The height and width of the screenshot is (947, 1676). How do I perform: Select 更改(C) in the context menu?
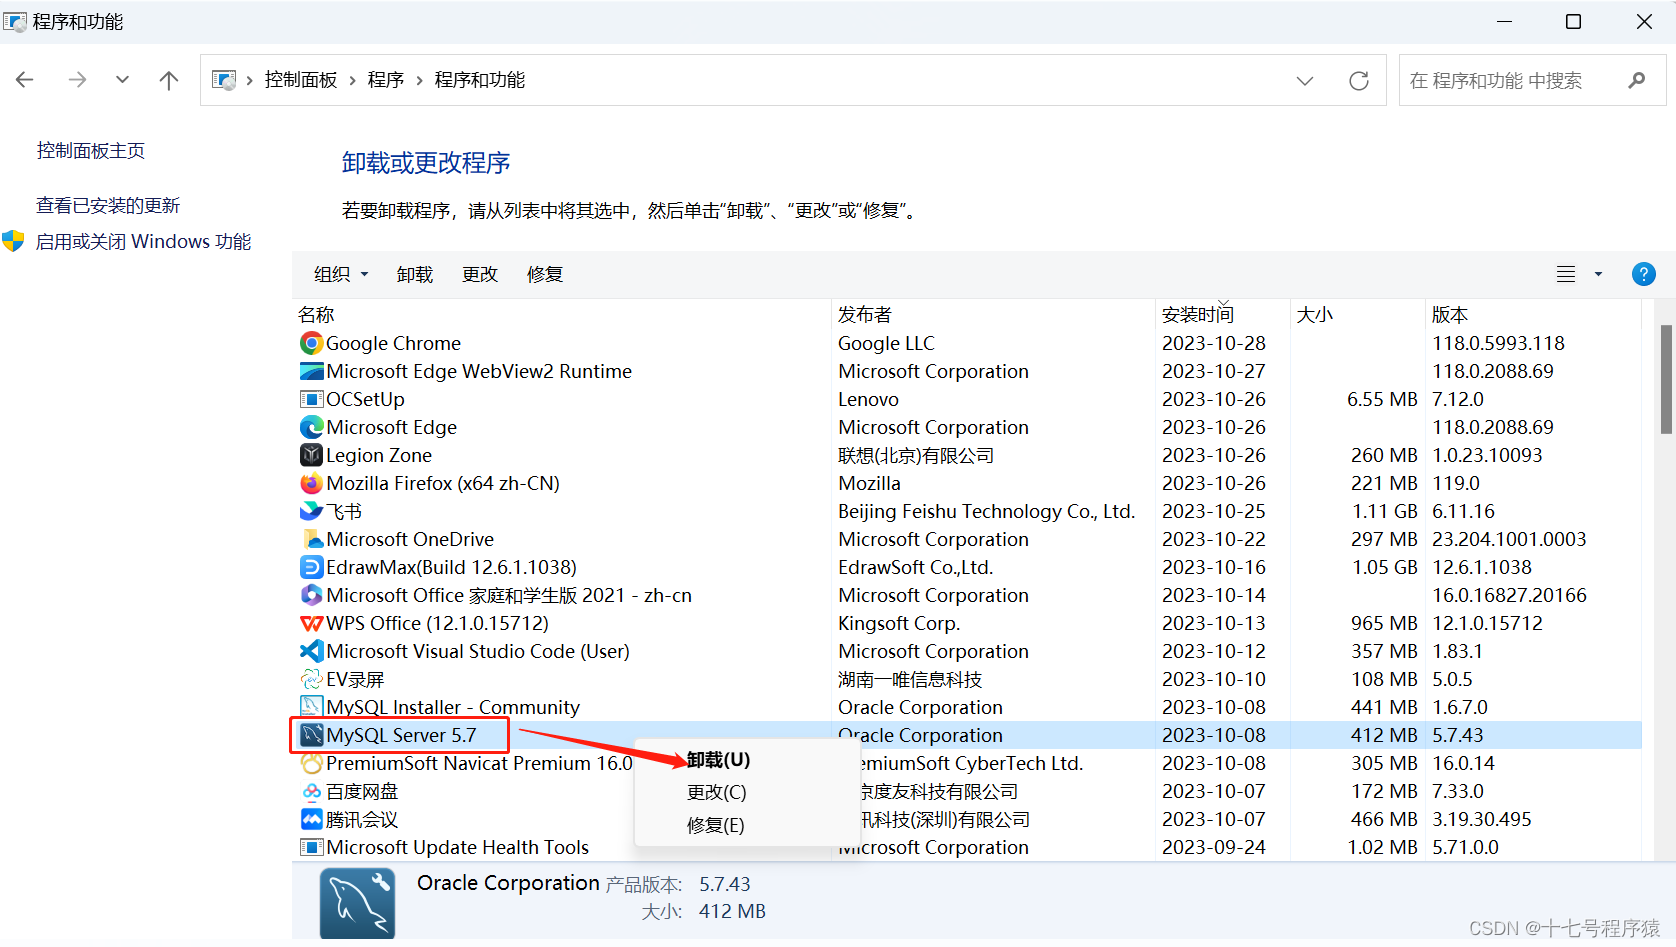pyautogui.click(x=716, y=792)
